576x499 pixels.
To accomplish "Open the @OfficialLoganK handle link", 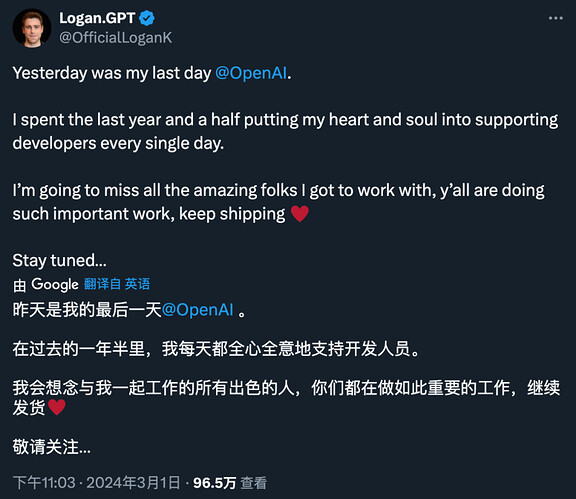I will 115,37.
